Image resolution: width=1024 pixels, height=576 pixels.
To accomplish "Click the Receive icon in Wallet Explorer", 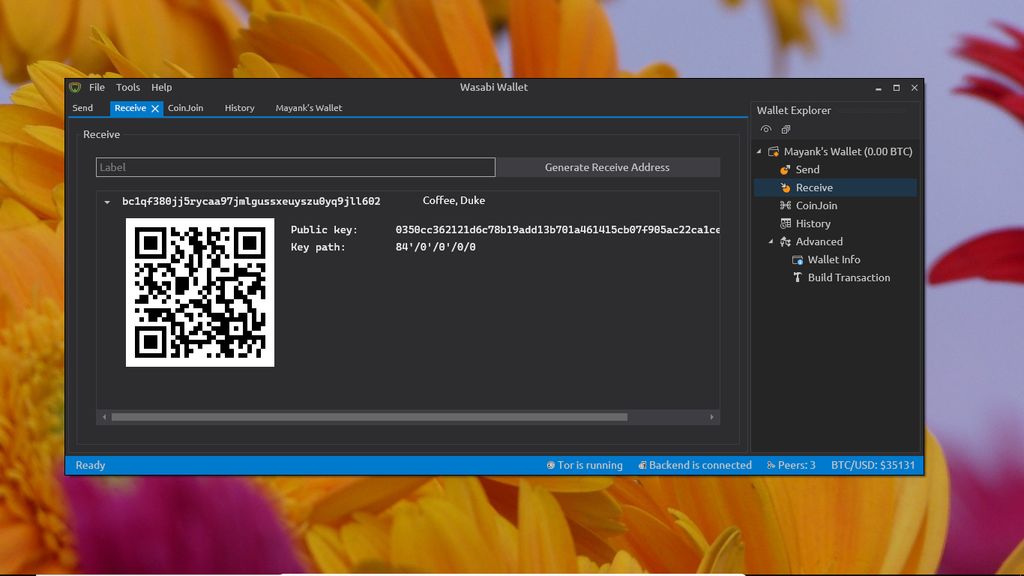I will [x=786, y=188].
